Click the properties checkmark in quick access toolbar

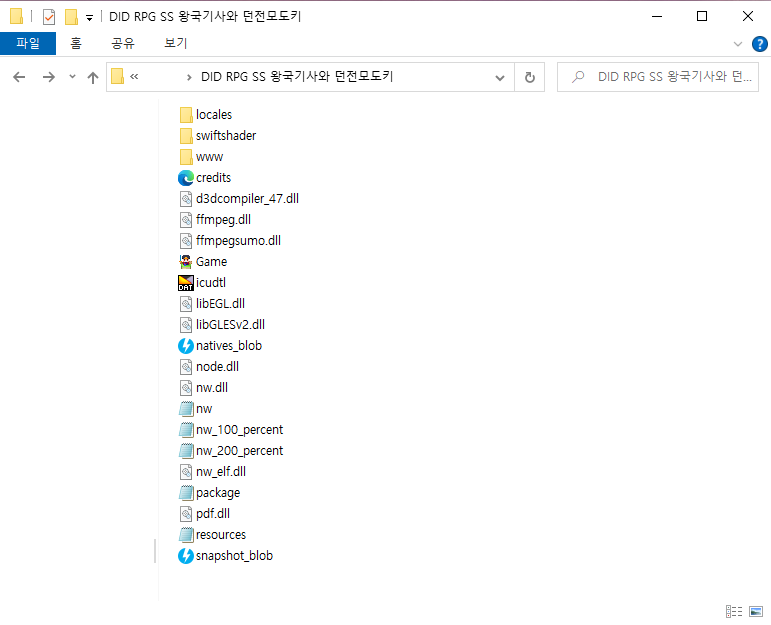pyautogui.click(x=48, y=16)
